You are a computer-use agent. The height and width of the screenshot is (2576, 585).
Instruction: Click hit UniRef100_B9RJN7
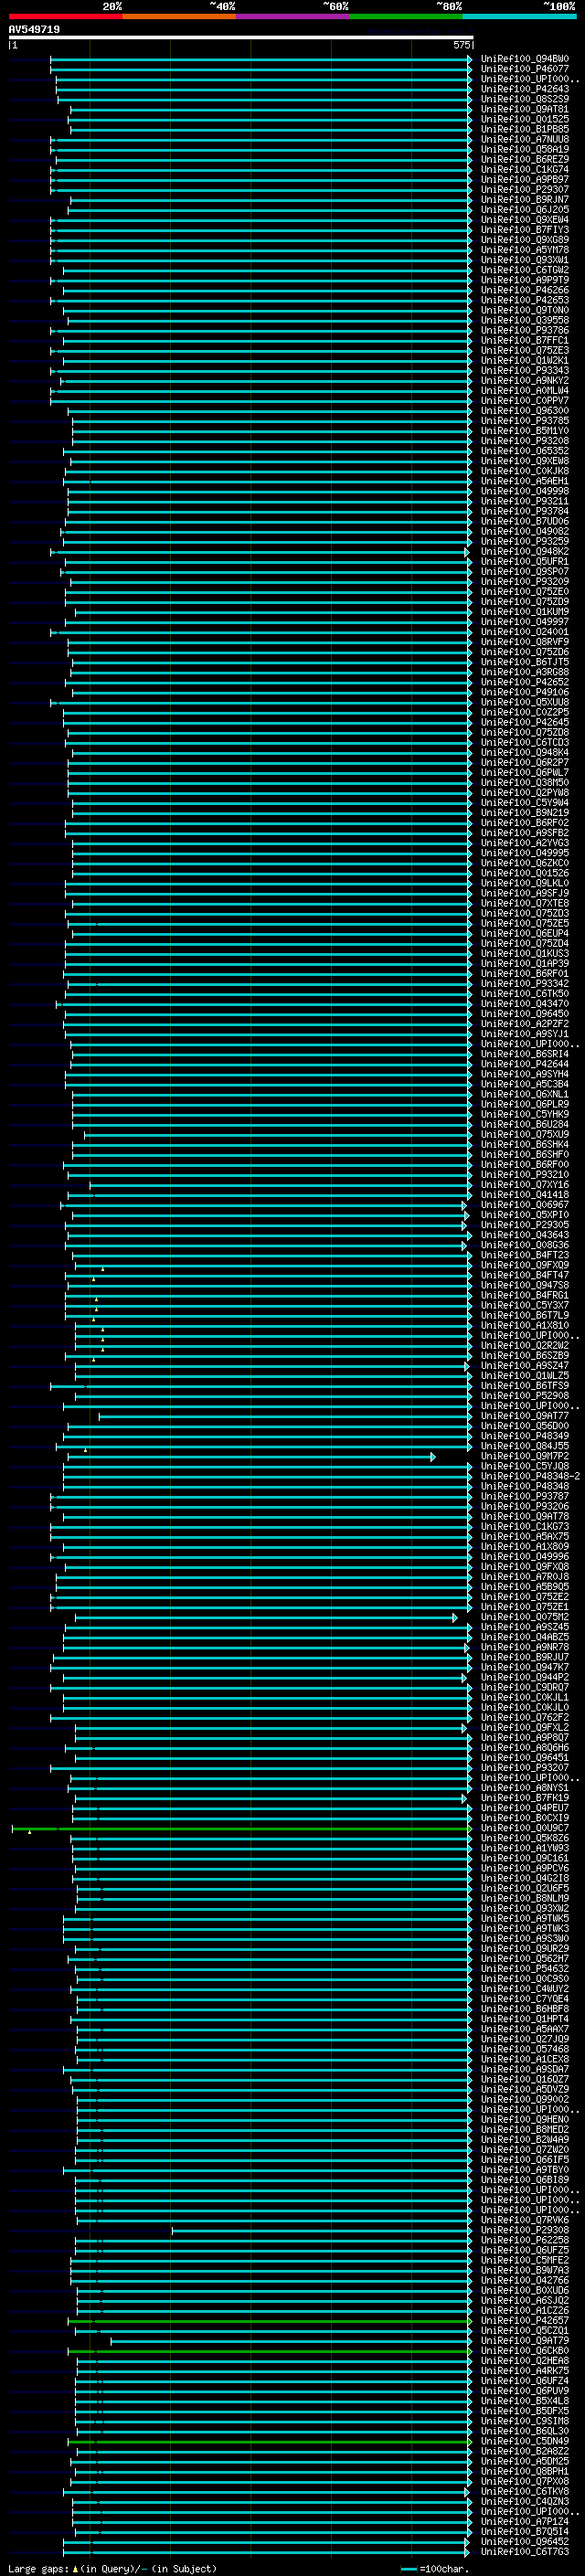click(x=524, y=199)
